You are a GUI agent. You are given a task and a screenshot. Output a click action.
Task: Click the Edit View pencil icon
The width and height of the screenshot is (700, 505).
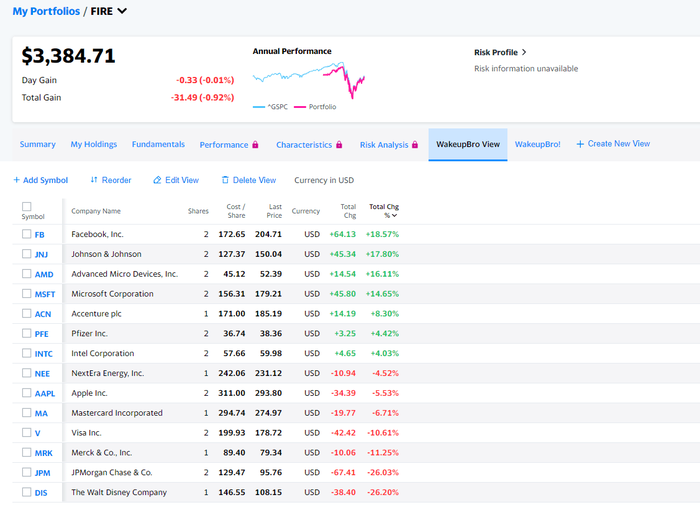pyautogui.click(x=157, y=180)
